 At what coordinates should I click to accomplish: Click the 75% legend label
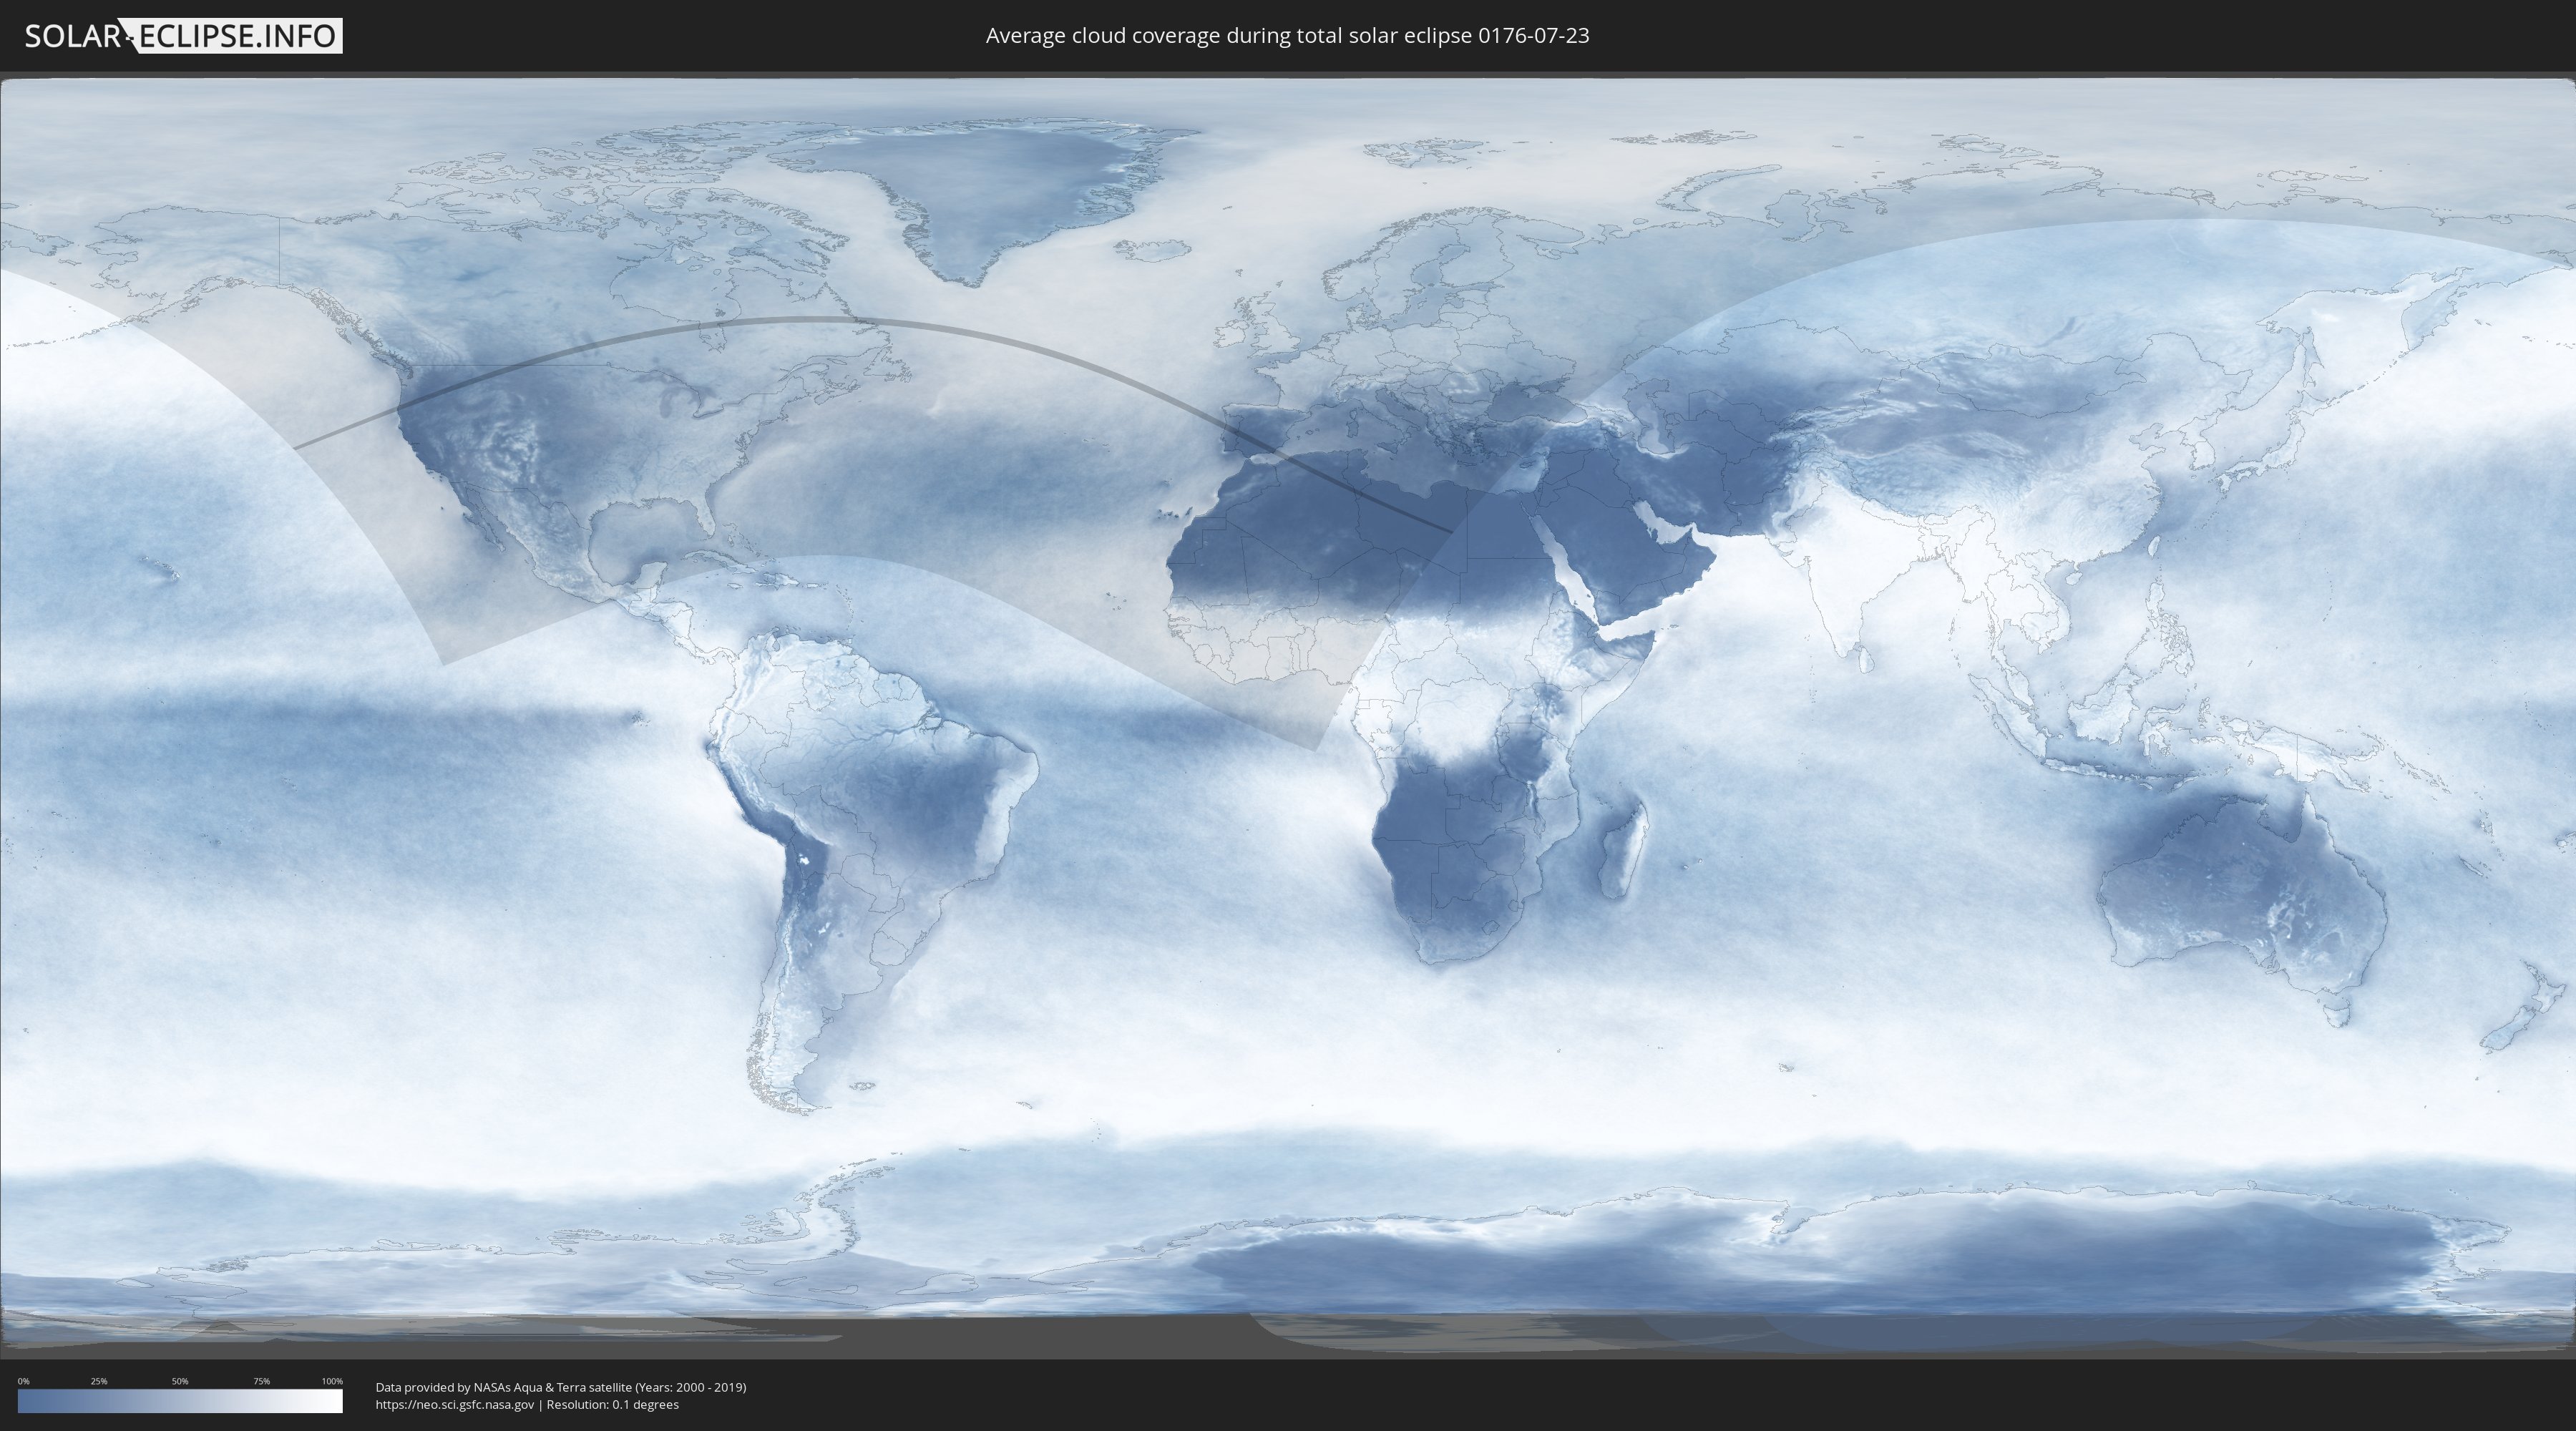(261, 1381)
